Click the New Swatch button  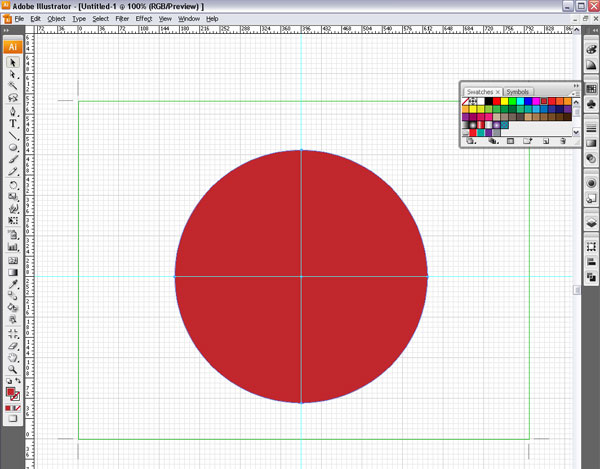[x=546, y=141]
